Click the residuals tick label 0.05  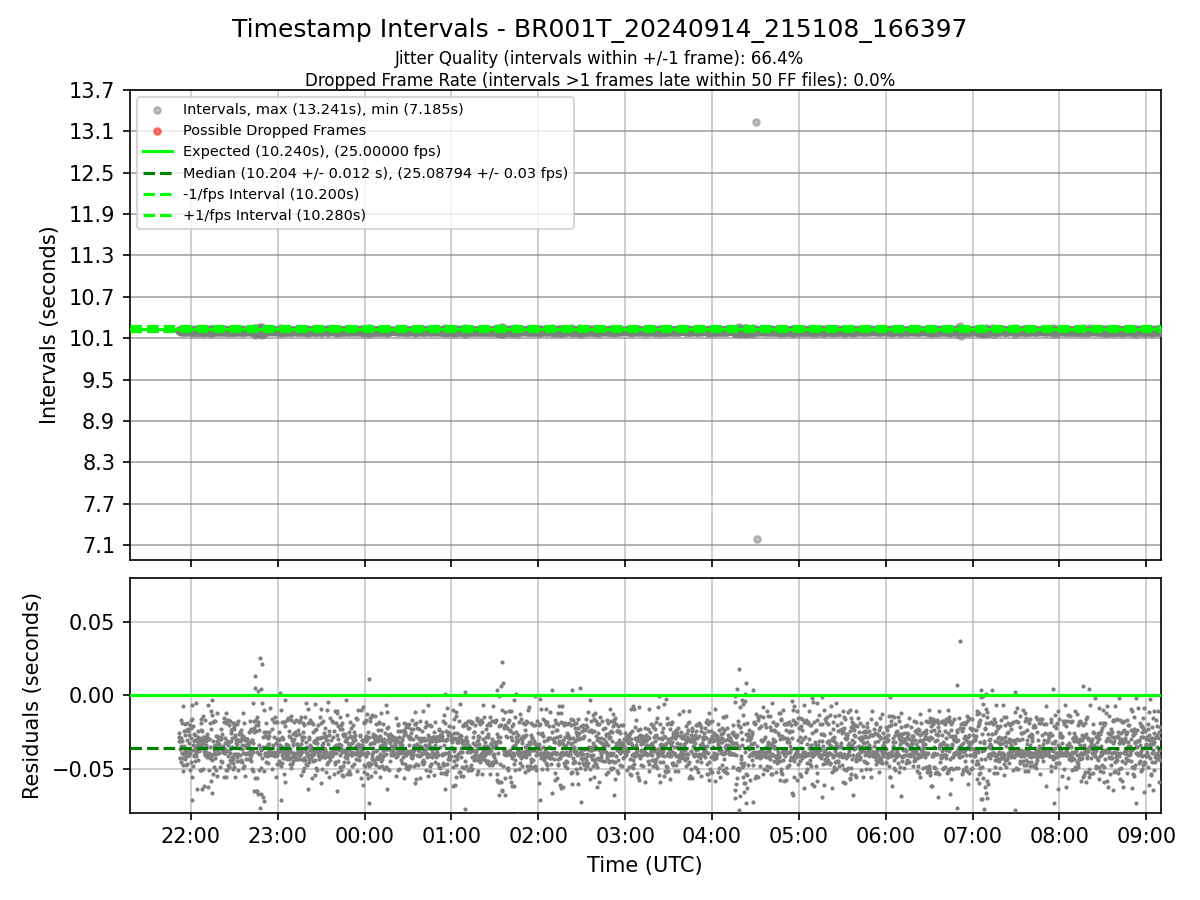tap(94, 622)
